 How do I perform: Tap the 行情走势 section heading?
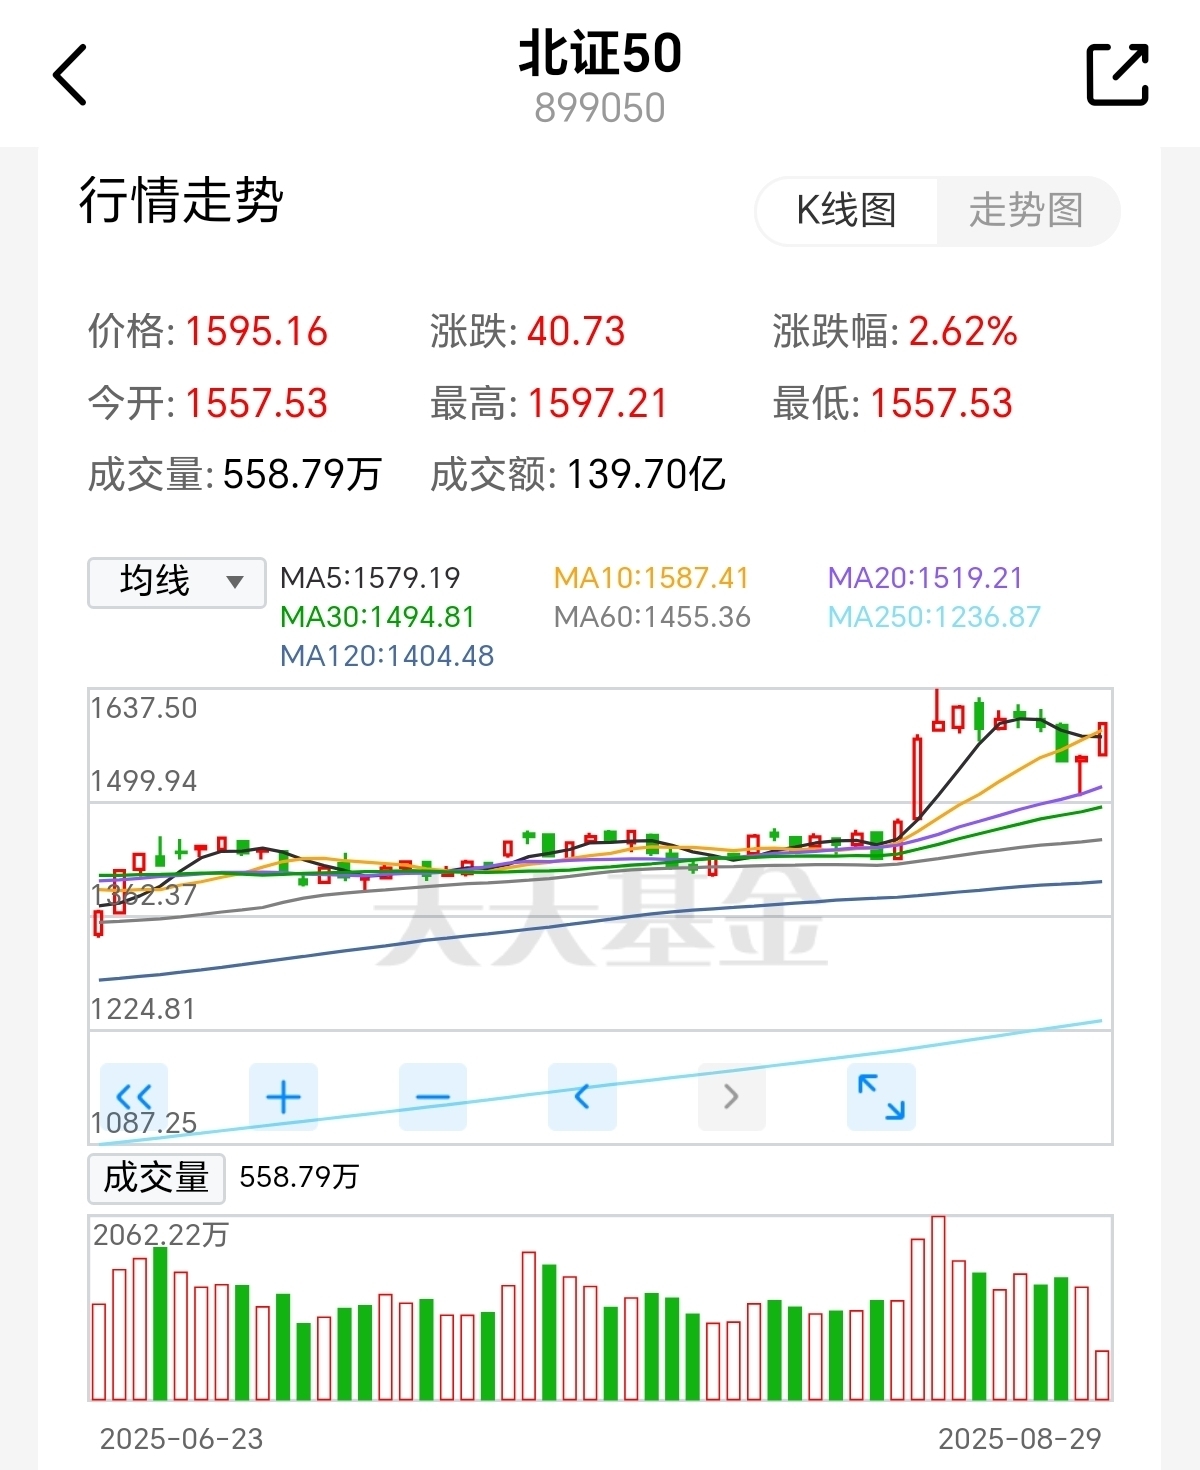click(181, 200)
